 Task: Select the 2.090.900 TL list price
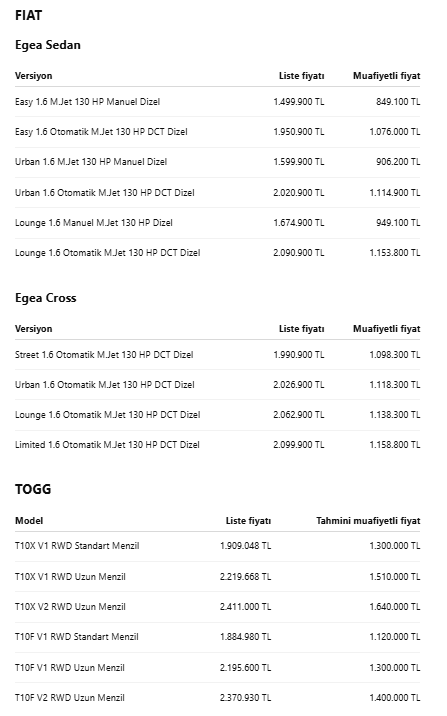tap(299, 253)
